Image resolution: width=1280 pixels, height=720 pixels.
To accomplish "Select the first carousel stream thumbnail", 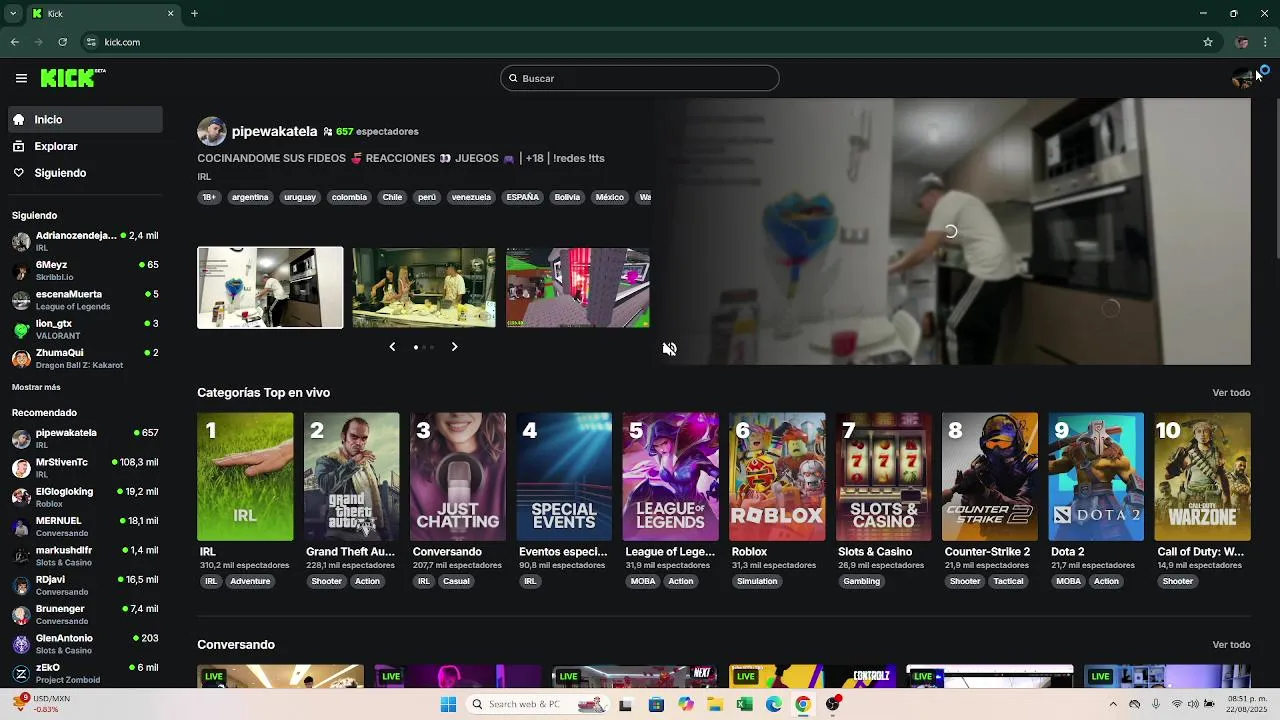I will (x=270, y=287).
